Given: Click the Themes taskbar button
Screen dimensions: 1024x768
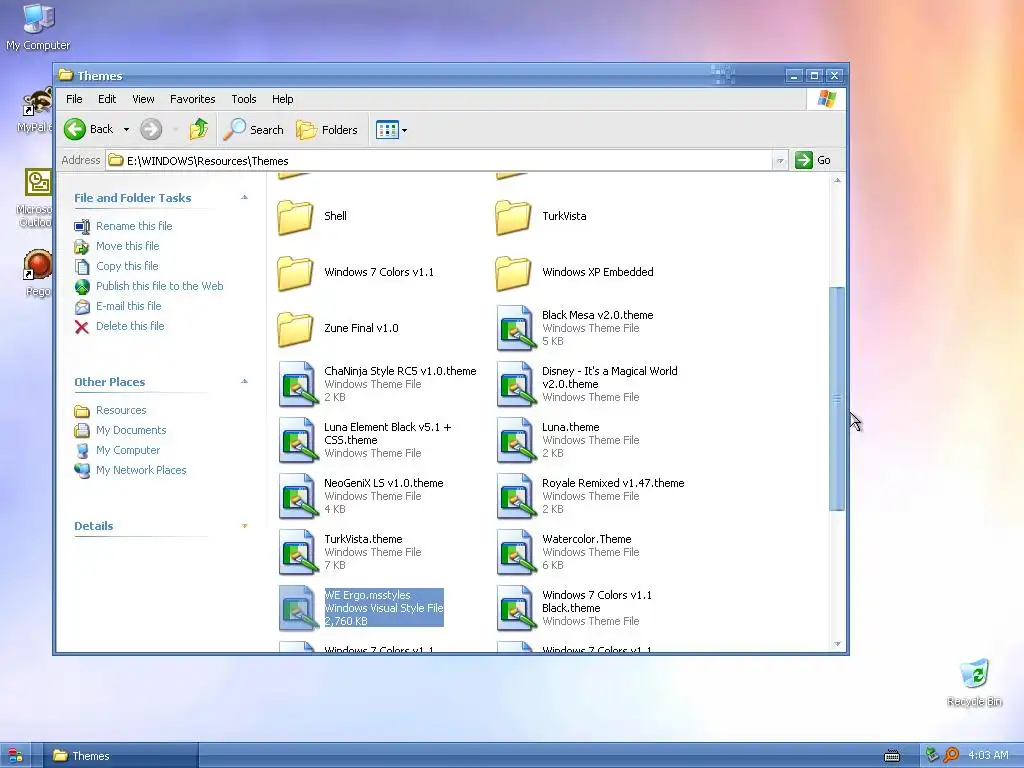Looking at the screenshot, I should pyautogui.click(x=121, y=756).
